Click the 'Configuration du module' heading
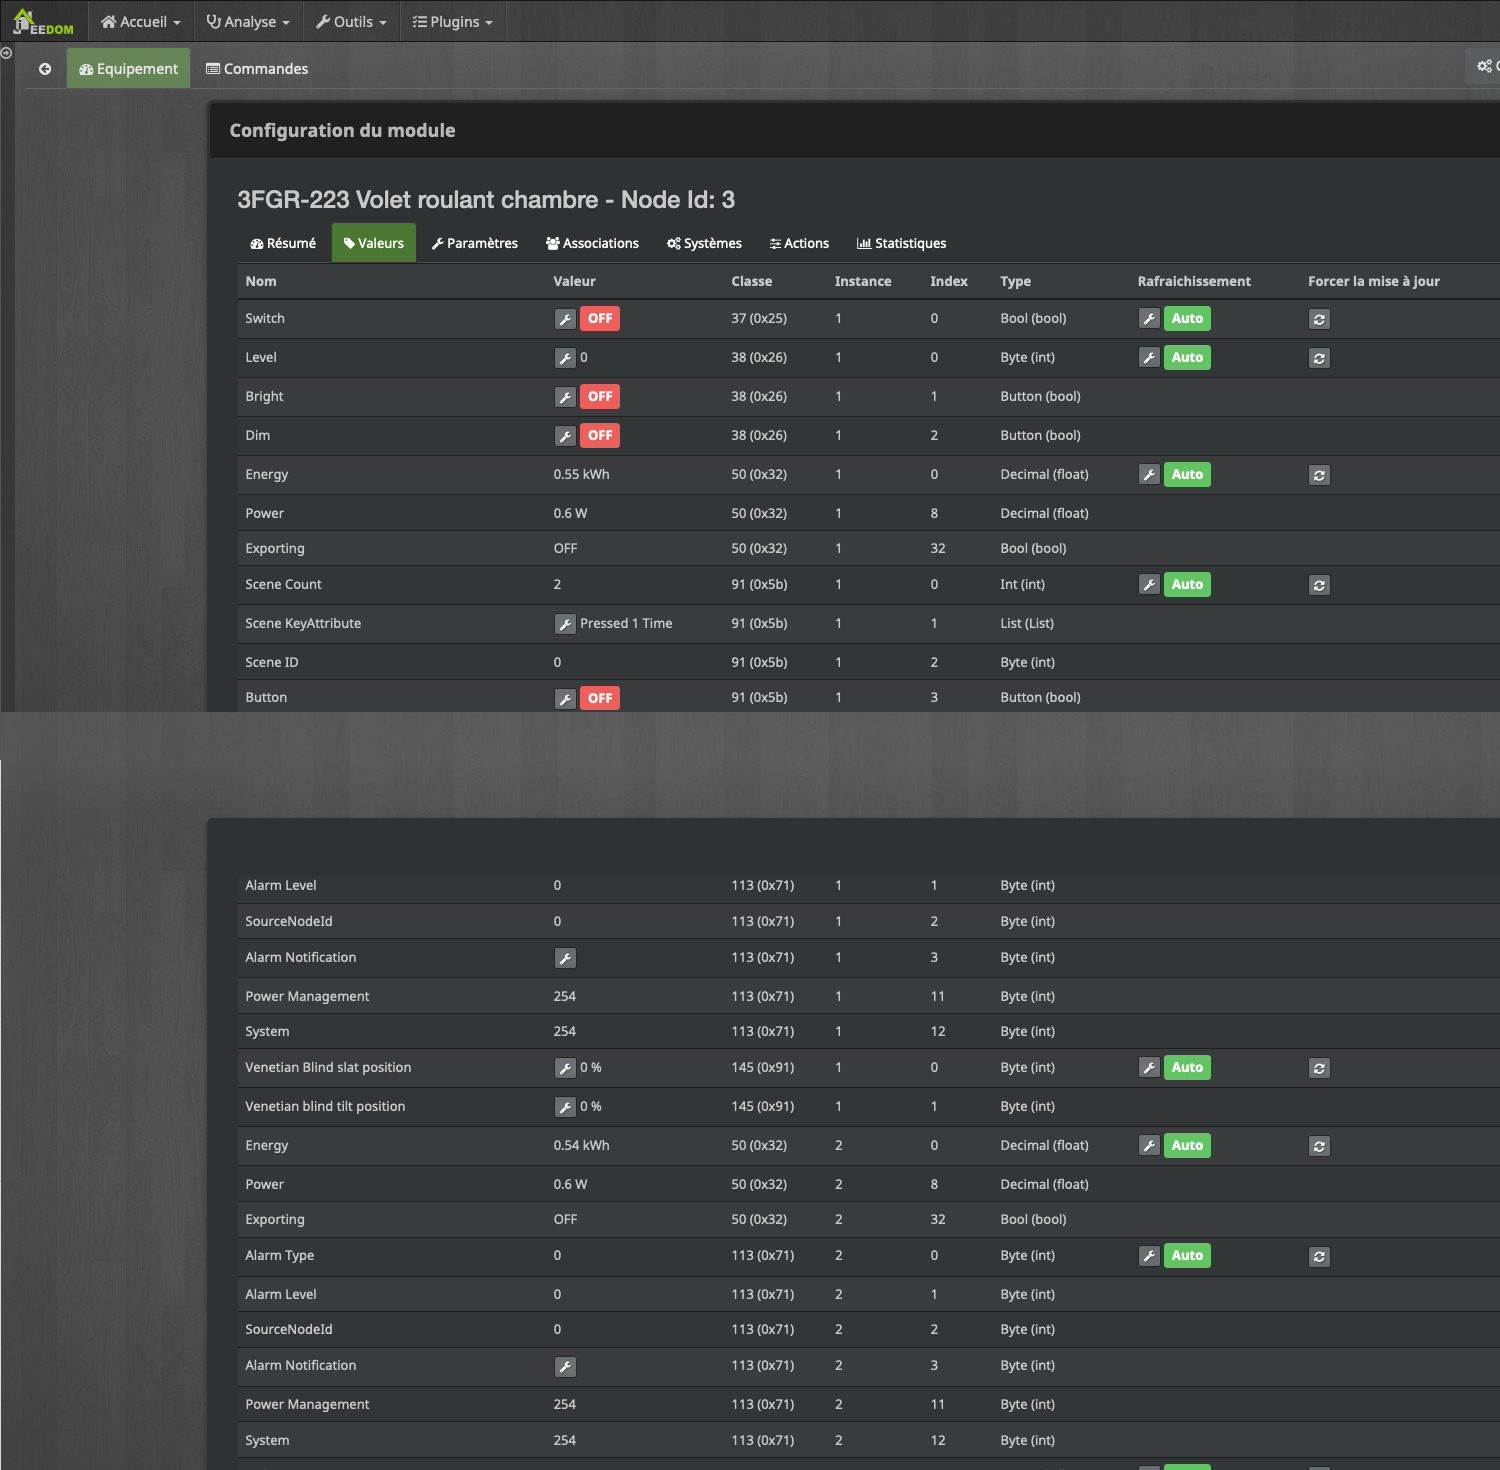This screenshot has width=1500, height=1470. [342, 131]
